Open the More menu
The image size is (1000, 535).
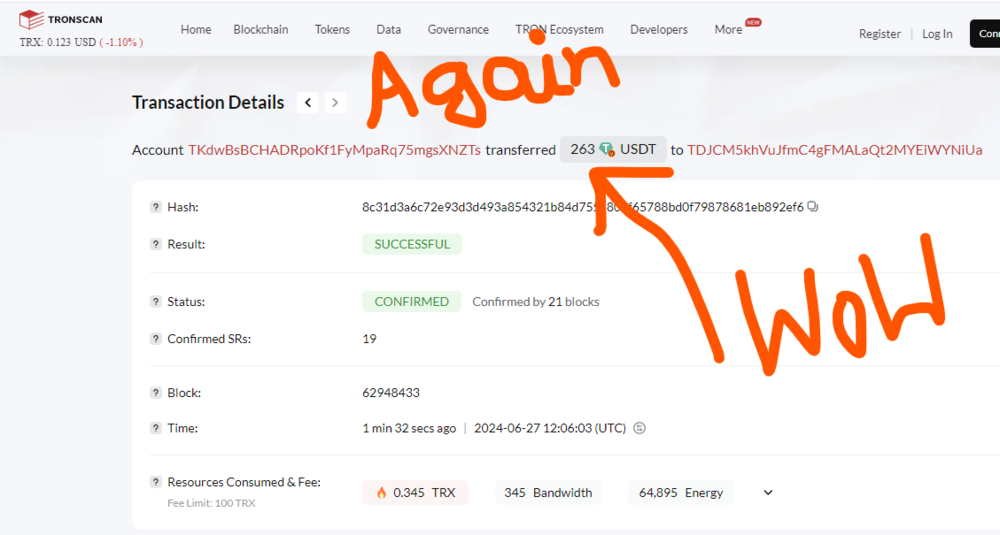(728, 29)
